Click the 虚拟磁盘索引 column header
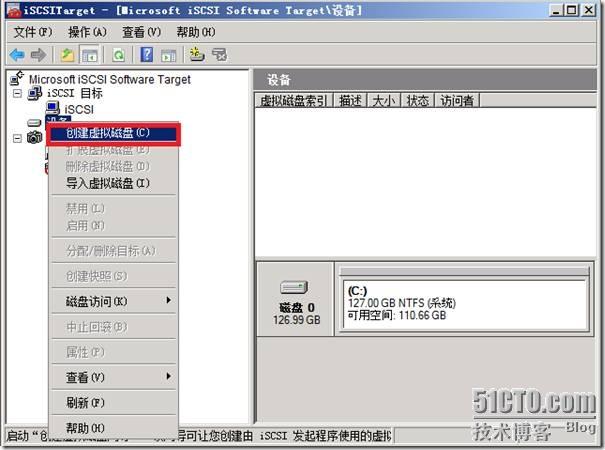The width and height of the screenshot is (605, 450). (x=294, y=101)
